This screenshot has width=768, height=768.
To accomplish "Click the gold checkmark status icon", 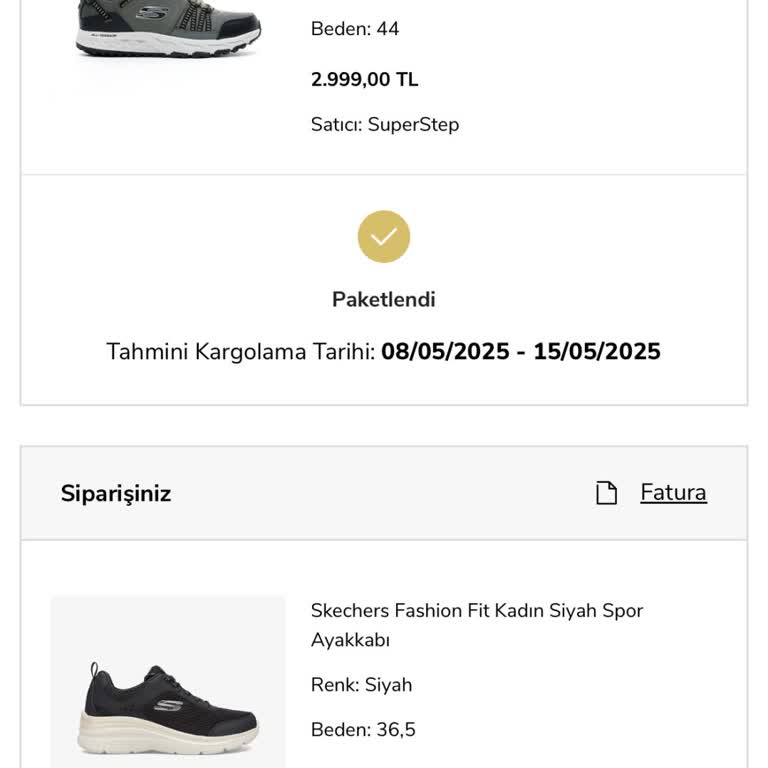I will (x=384, y=237).
